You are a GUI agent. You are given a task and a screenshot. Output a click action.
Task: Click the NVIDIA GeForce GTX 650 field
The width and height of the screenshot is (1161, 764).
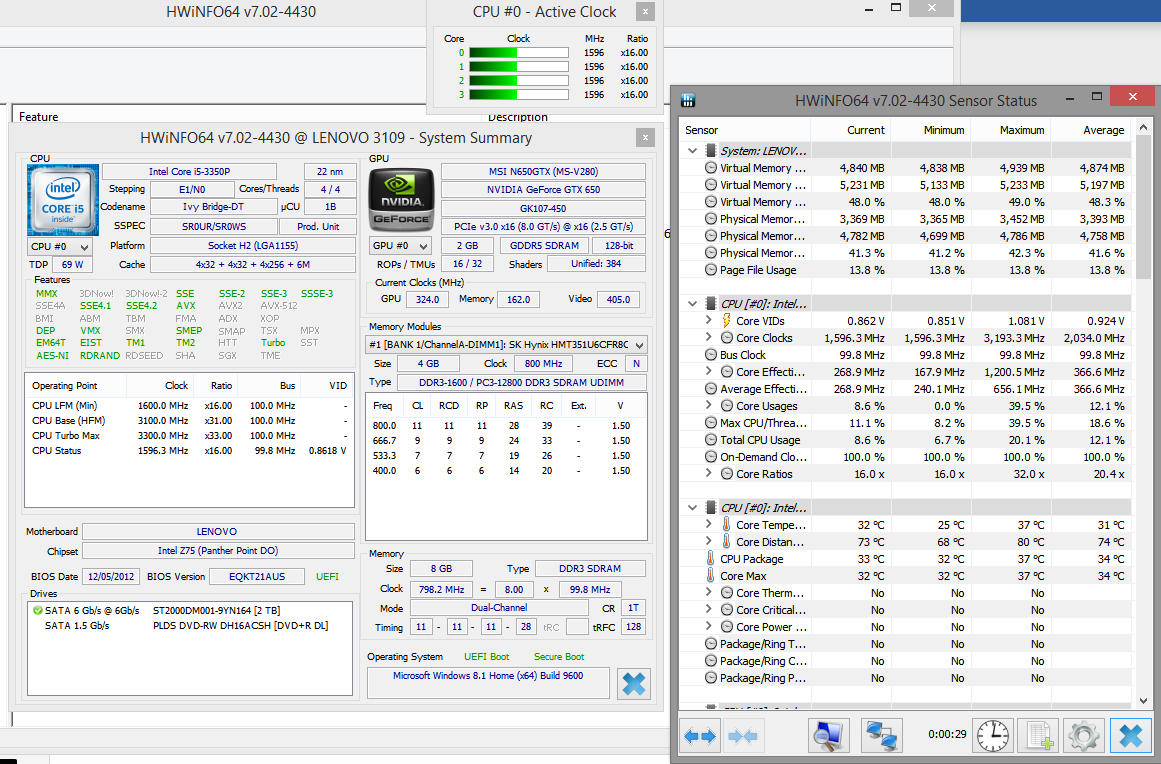pyautogui.click(x=543, y=190)
